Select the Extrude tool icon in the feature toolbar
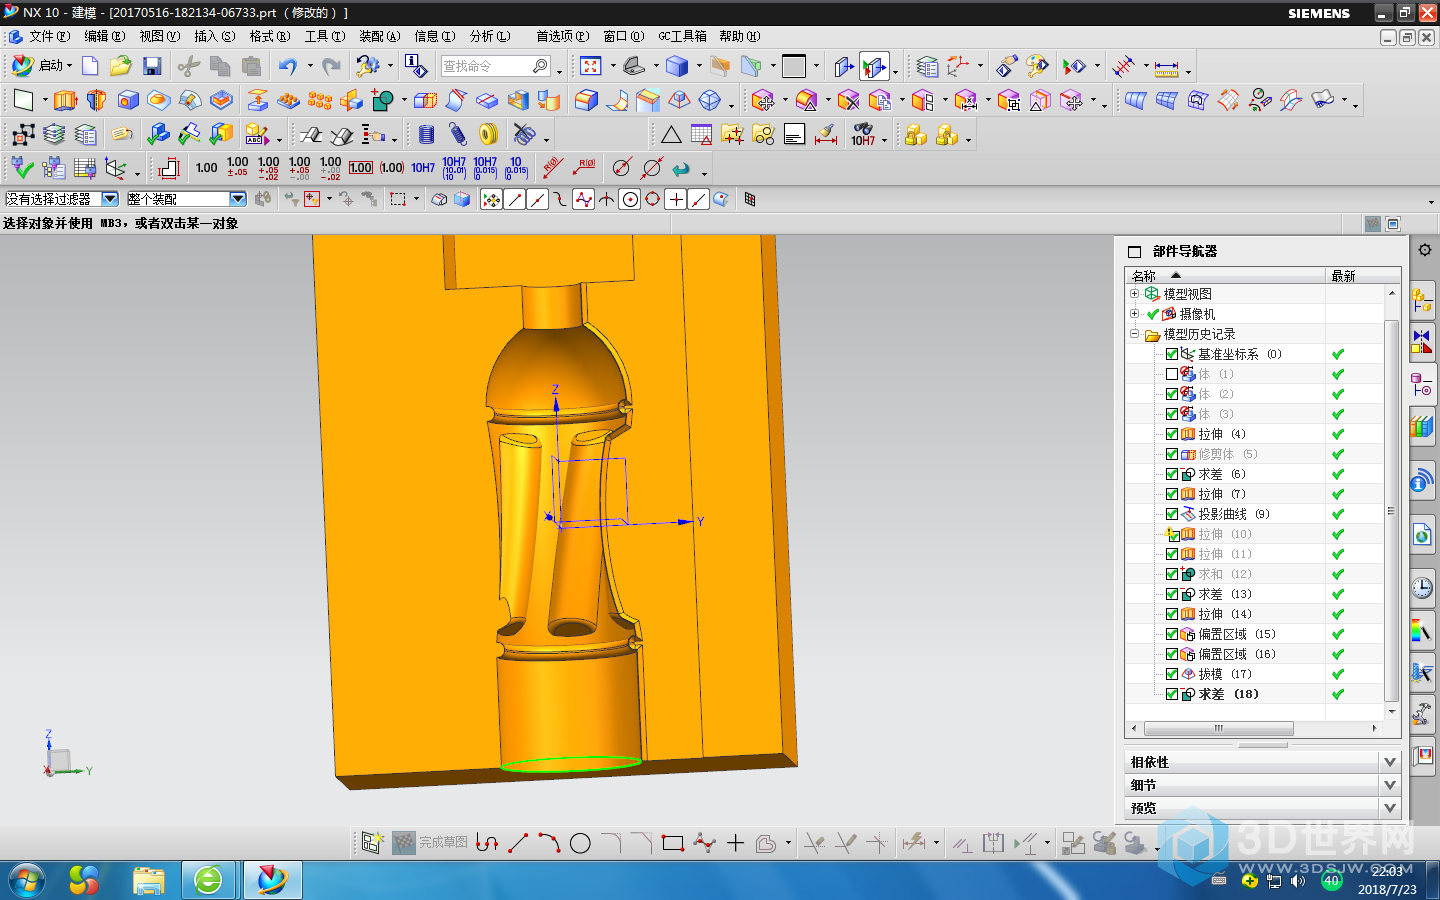Image resolution: width=1440 pixels, height=900 pixels. pos(65,100)
